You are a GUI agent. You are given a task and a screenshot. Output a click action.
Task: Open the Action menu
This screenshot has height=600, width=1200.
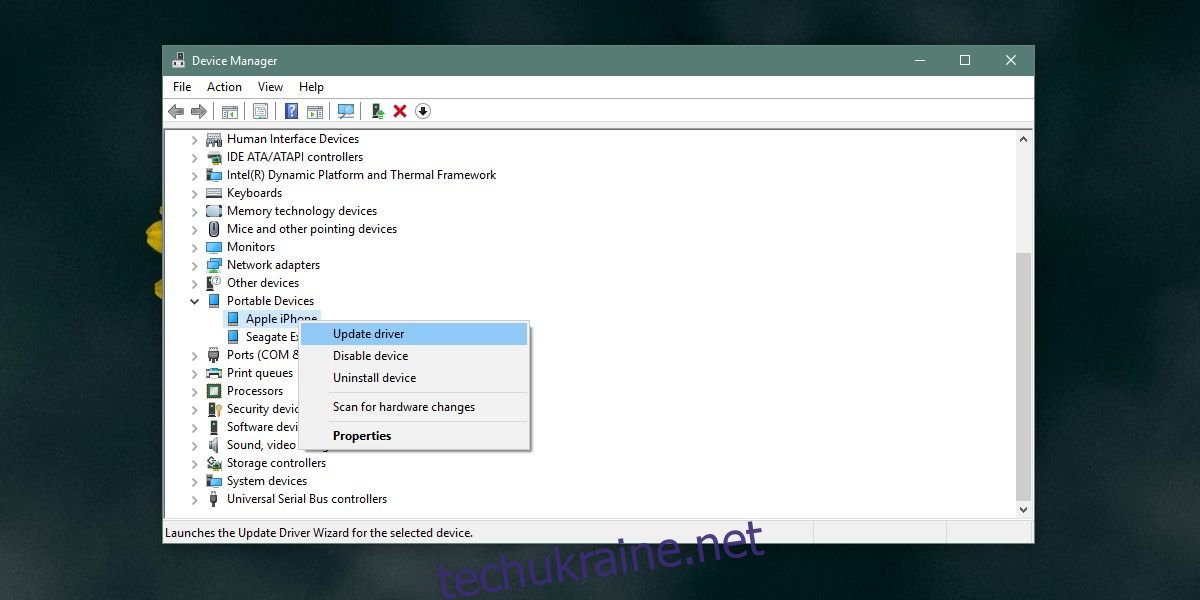click(224, 87)
